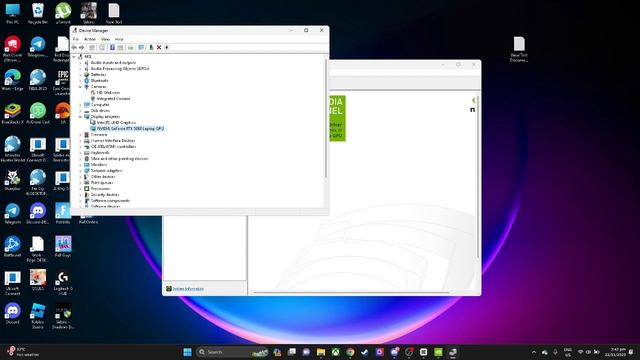Click the red X Uninstall device icon
640x360 pixels.
coord(159,48)
